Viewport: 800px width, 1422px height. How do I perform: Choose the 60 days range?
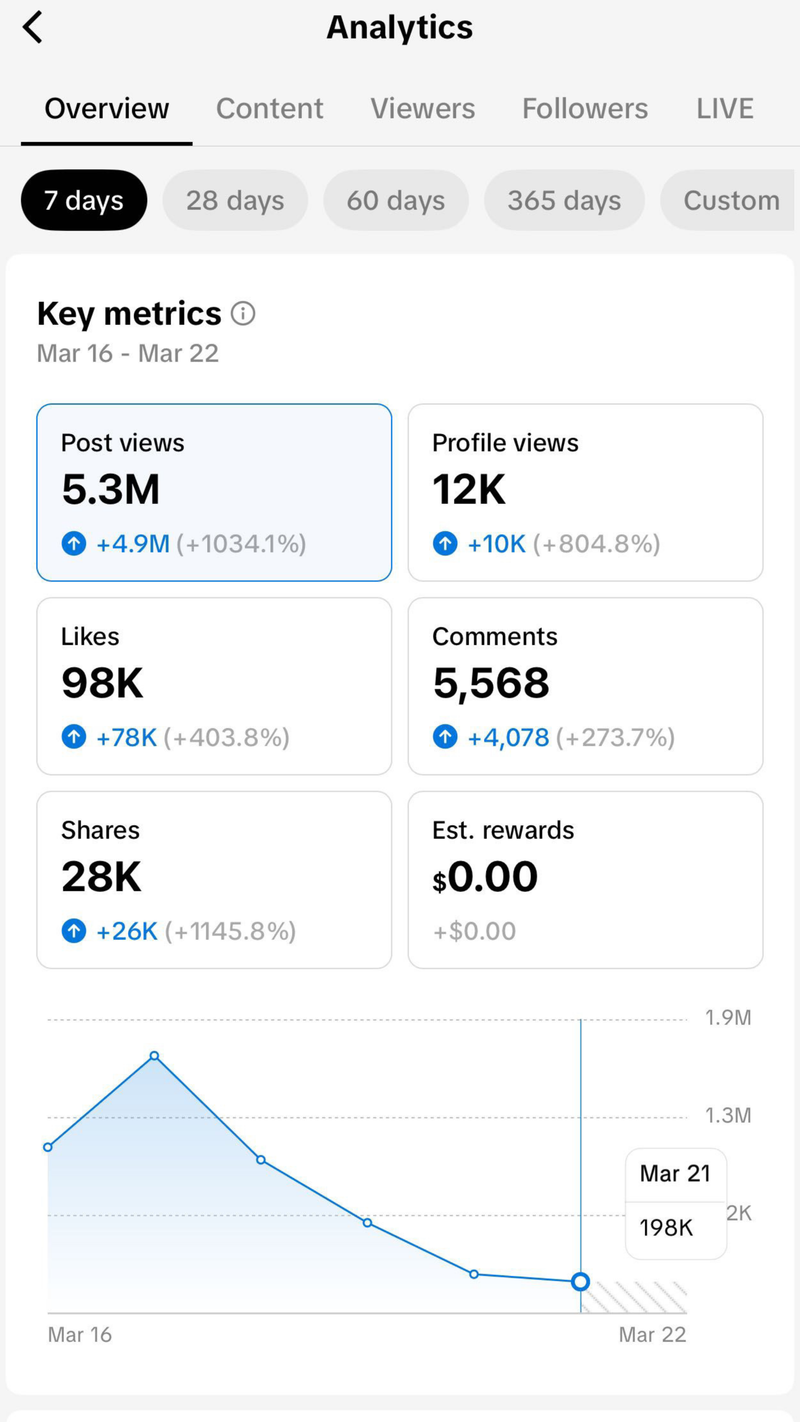396,200
